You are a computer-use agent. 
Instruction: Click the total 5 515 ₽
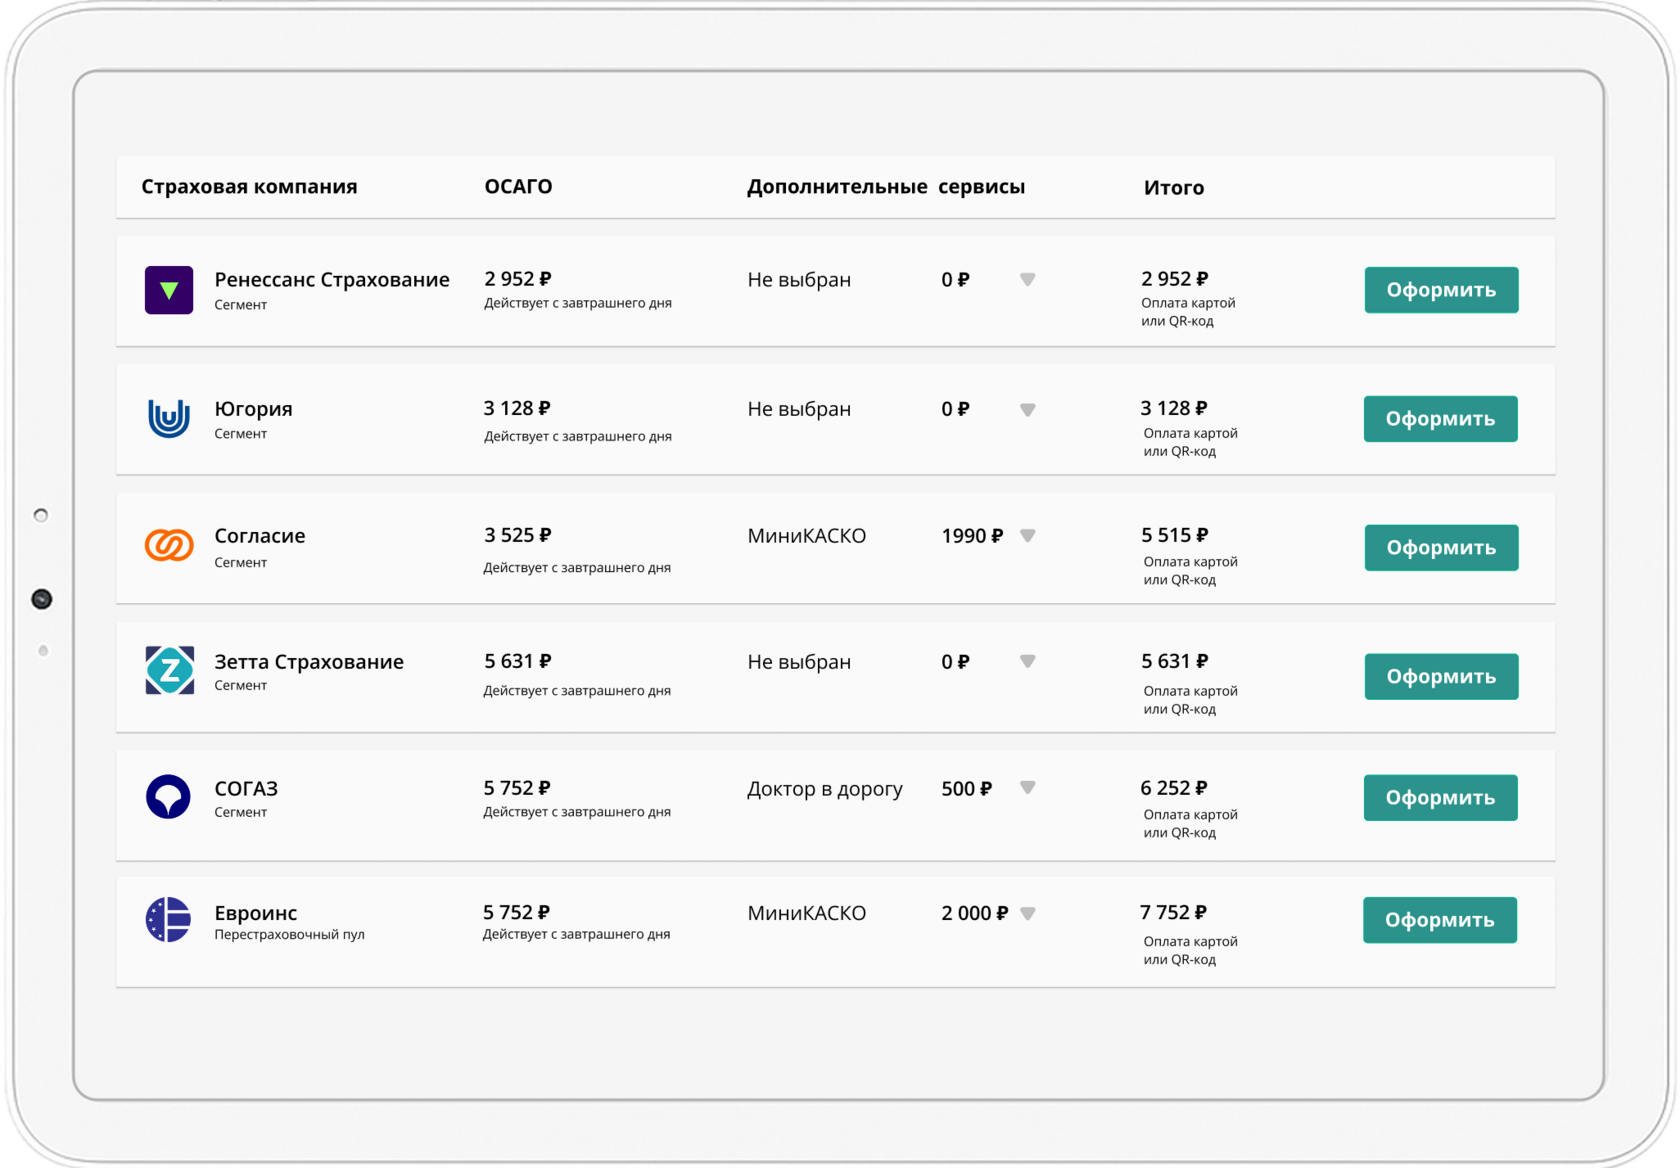pos(1175,535)
